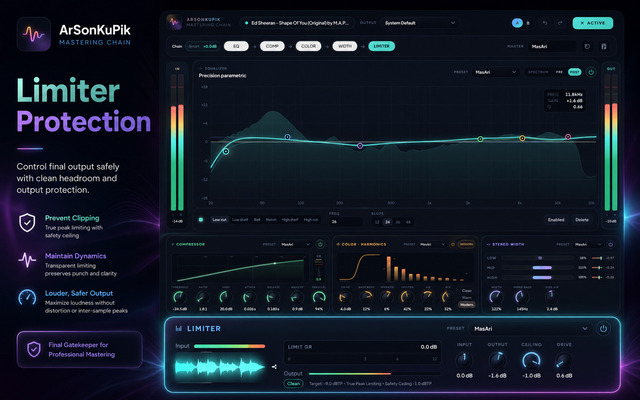Screen dimensions: 640x400
Task: Toggle the Color Harmonics power button
Action: pyautogui.click(x=452, y=244)
